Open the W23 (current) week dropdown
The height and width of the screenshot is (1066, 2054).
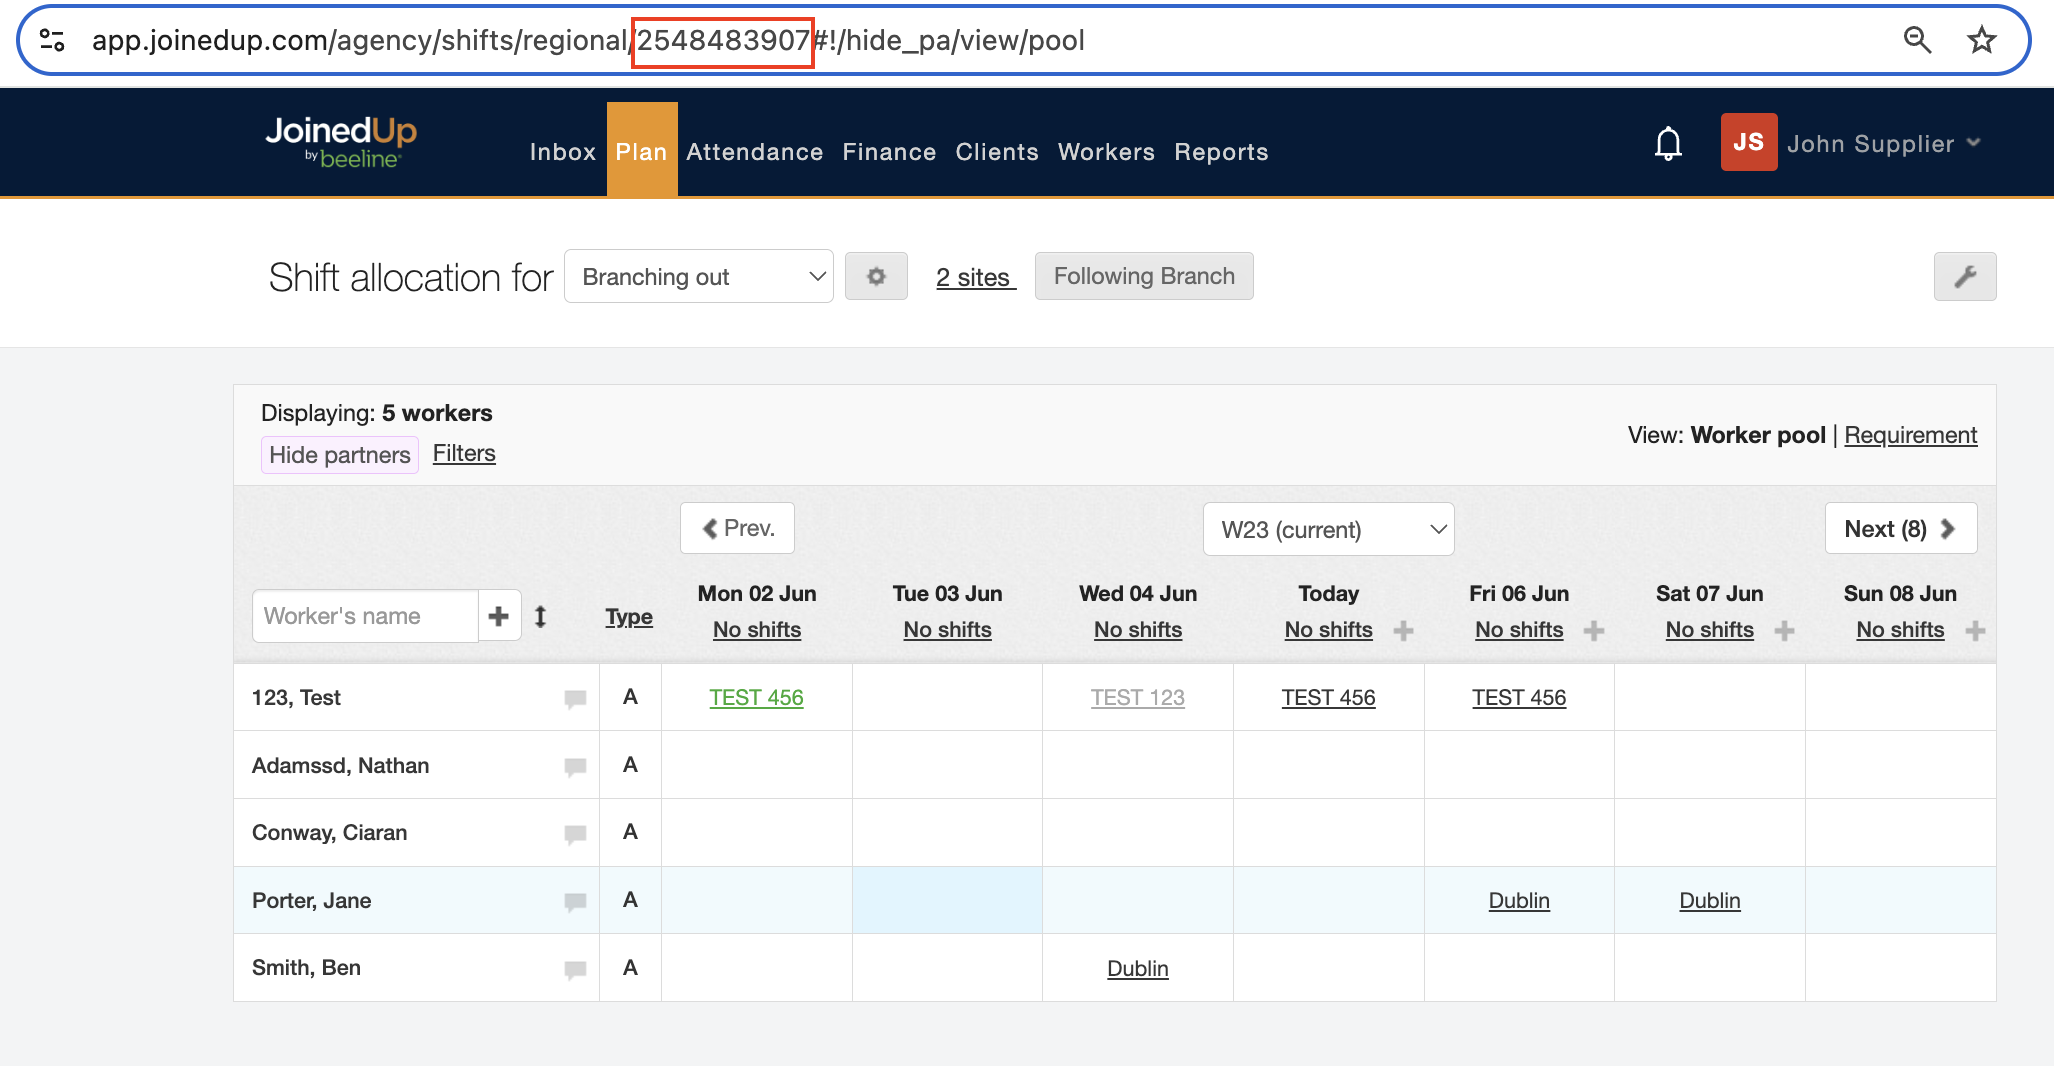[1328, 529]
